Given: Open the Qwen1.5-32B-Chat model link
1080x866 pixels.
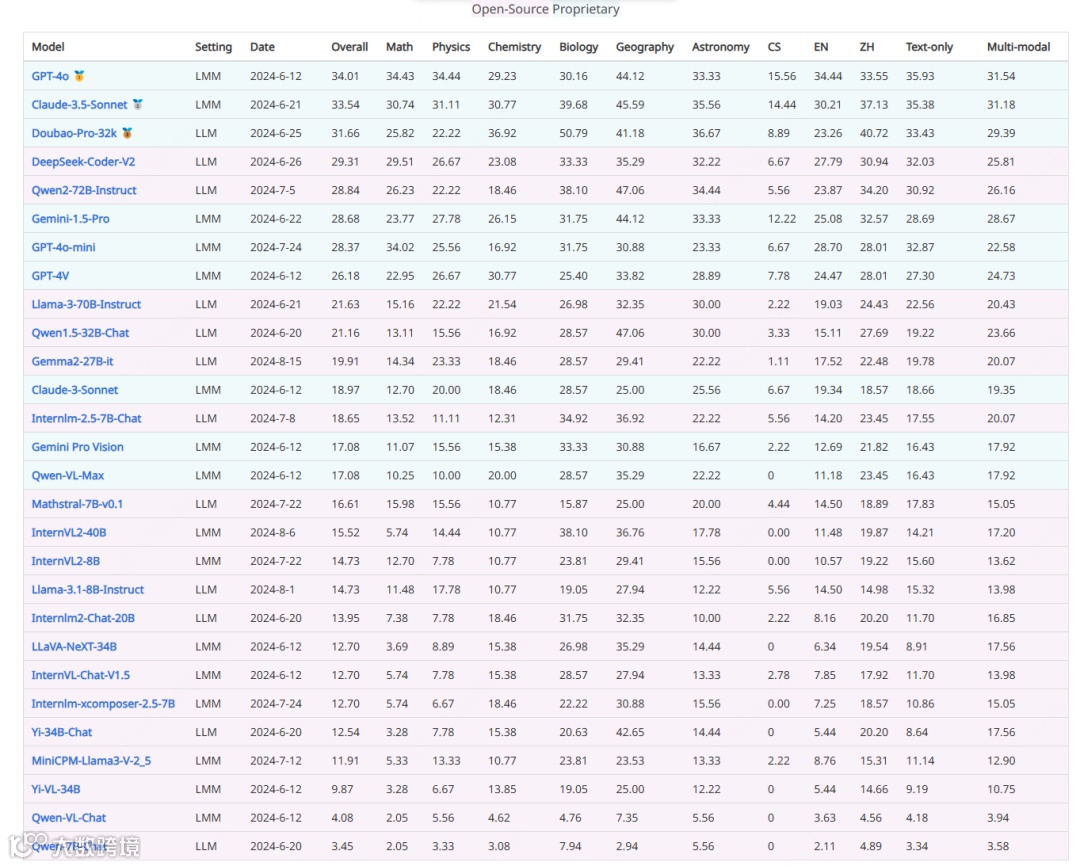Looking at the screenshot, I should tap(81, 333).
